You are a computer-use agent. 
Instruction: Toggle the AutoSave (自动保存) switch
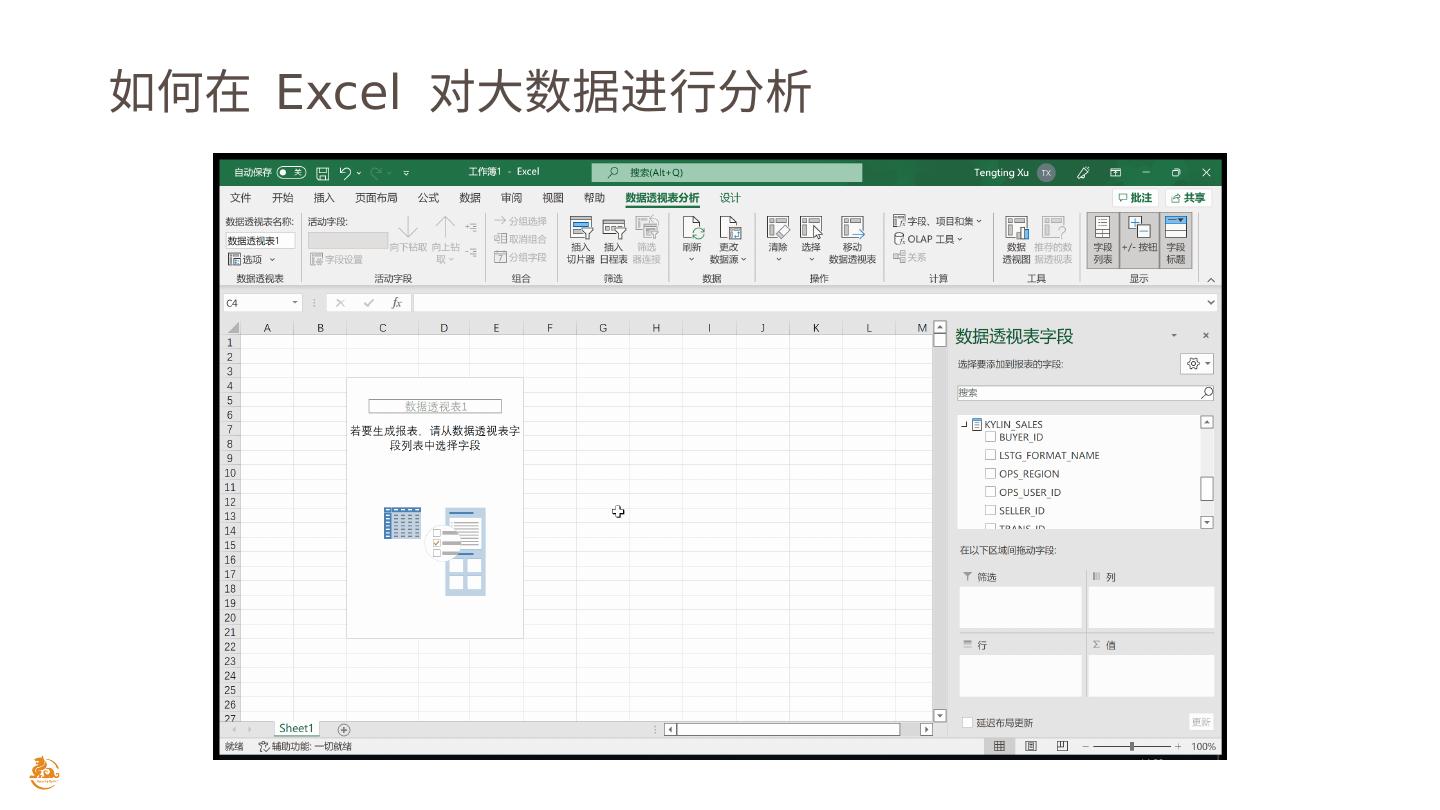[291, 172]
